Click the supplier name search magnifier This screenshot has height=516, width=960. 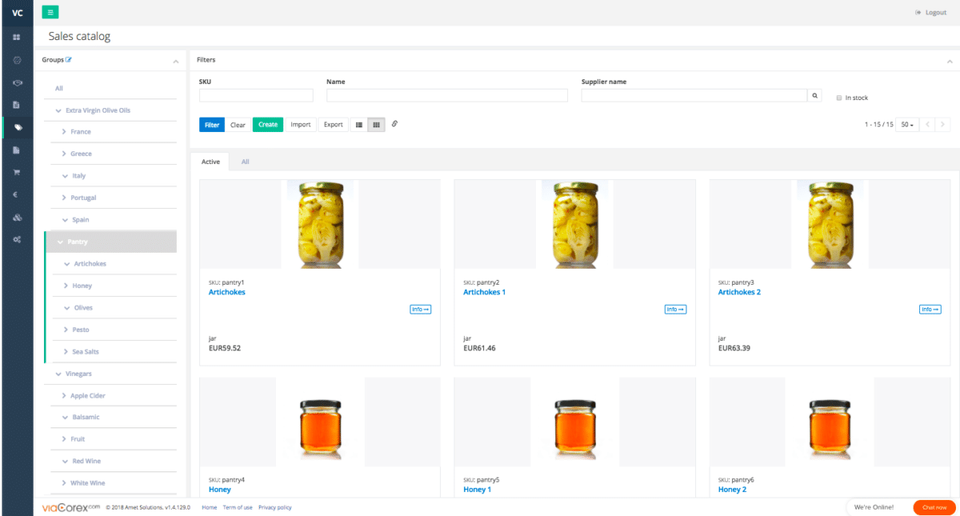[x=815, y=96]
